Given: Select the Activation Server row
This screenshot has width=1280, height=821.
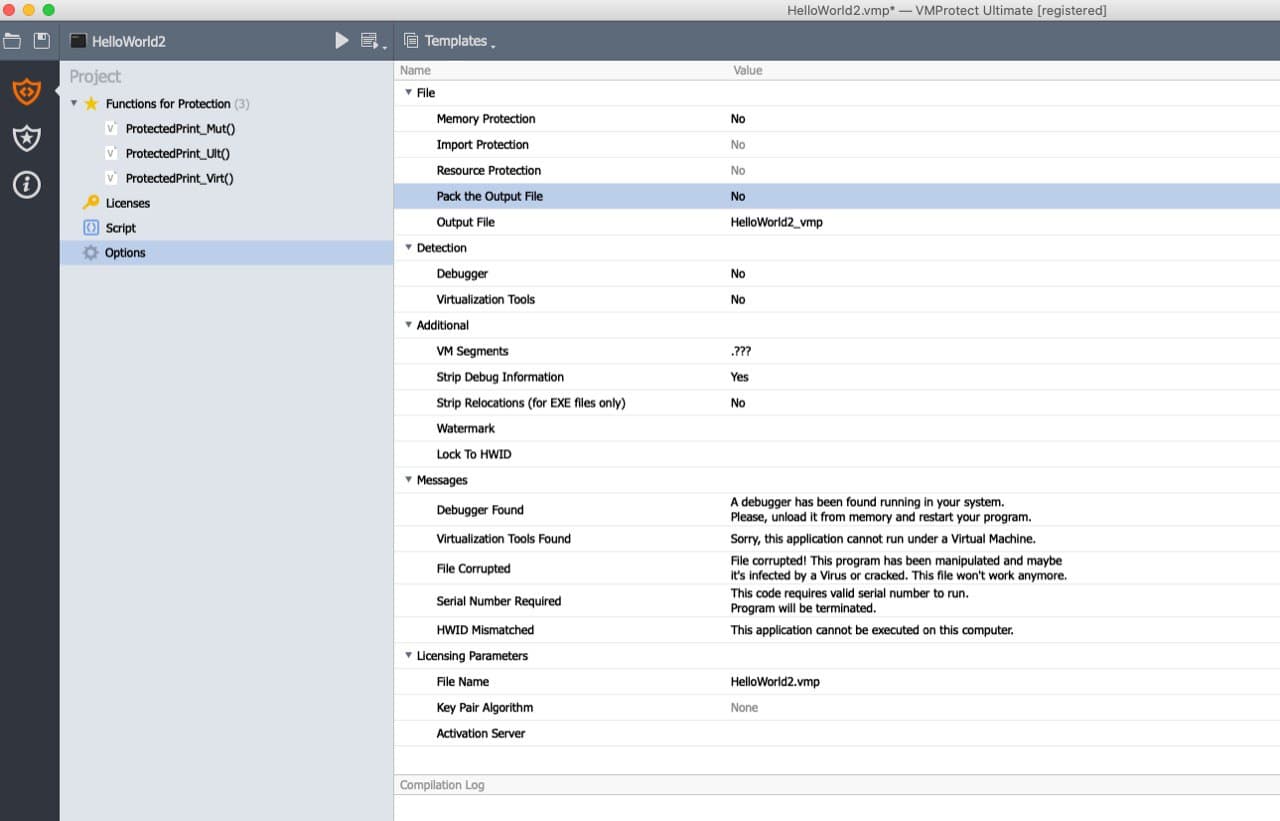Looking at the screenshot, I should (x=837, y=734).
